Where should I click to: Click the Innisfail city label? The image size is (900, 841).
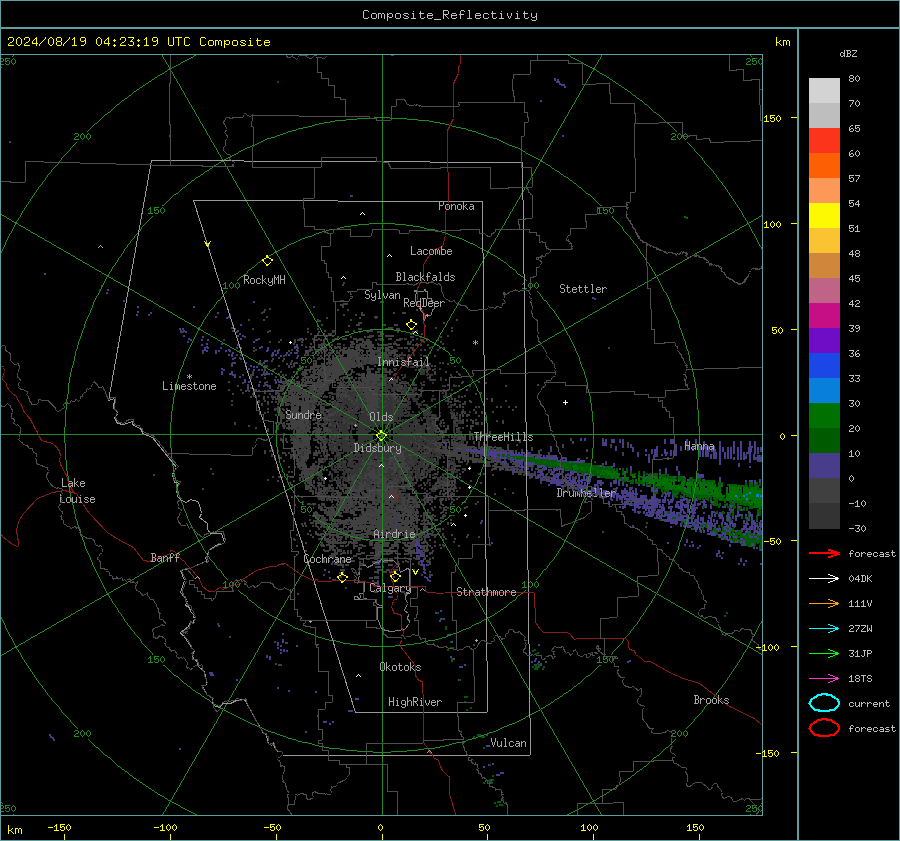[x=404, y=362]
